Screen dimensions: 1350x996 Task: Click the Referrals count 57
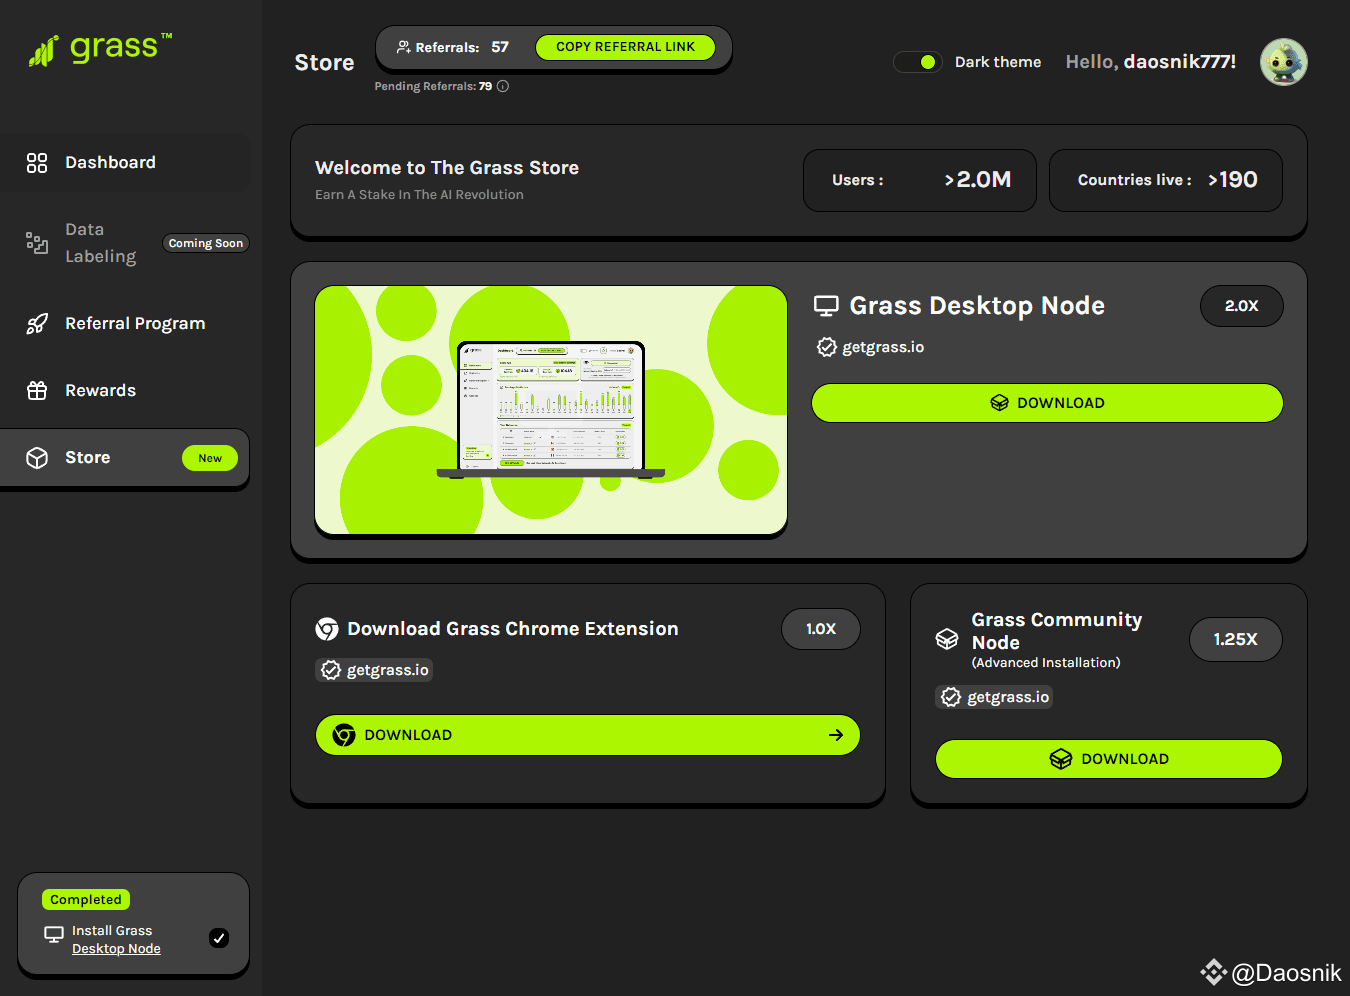pyautogui.click(x=500, y=47)
